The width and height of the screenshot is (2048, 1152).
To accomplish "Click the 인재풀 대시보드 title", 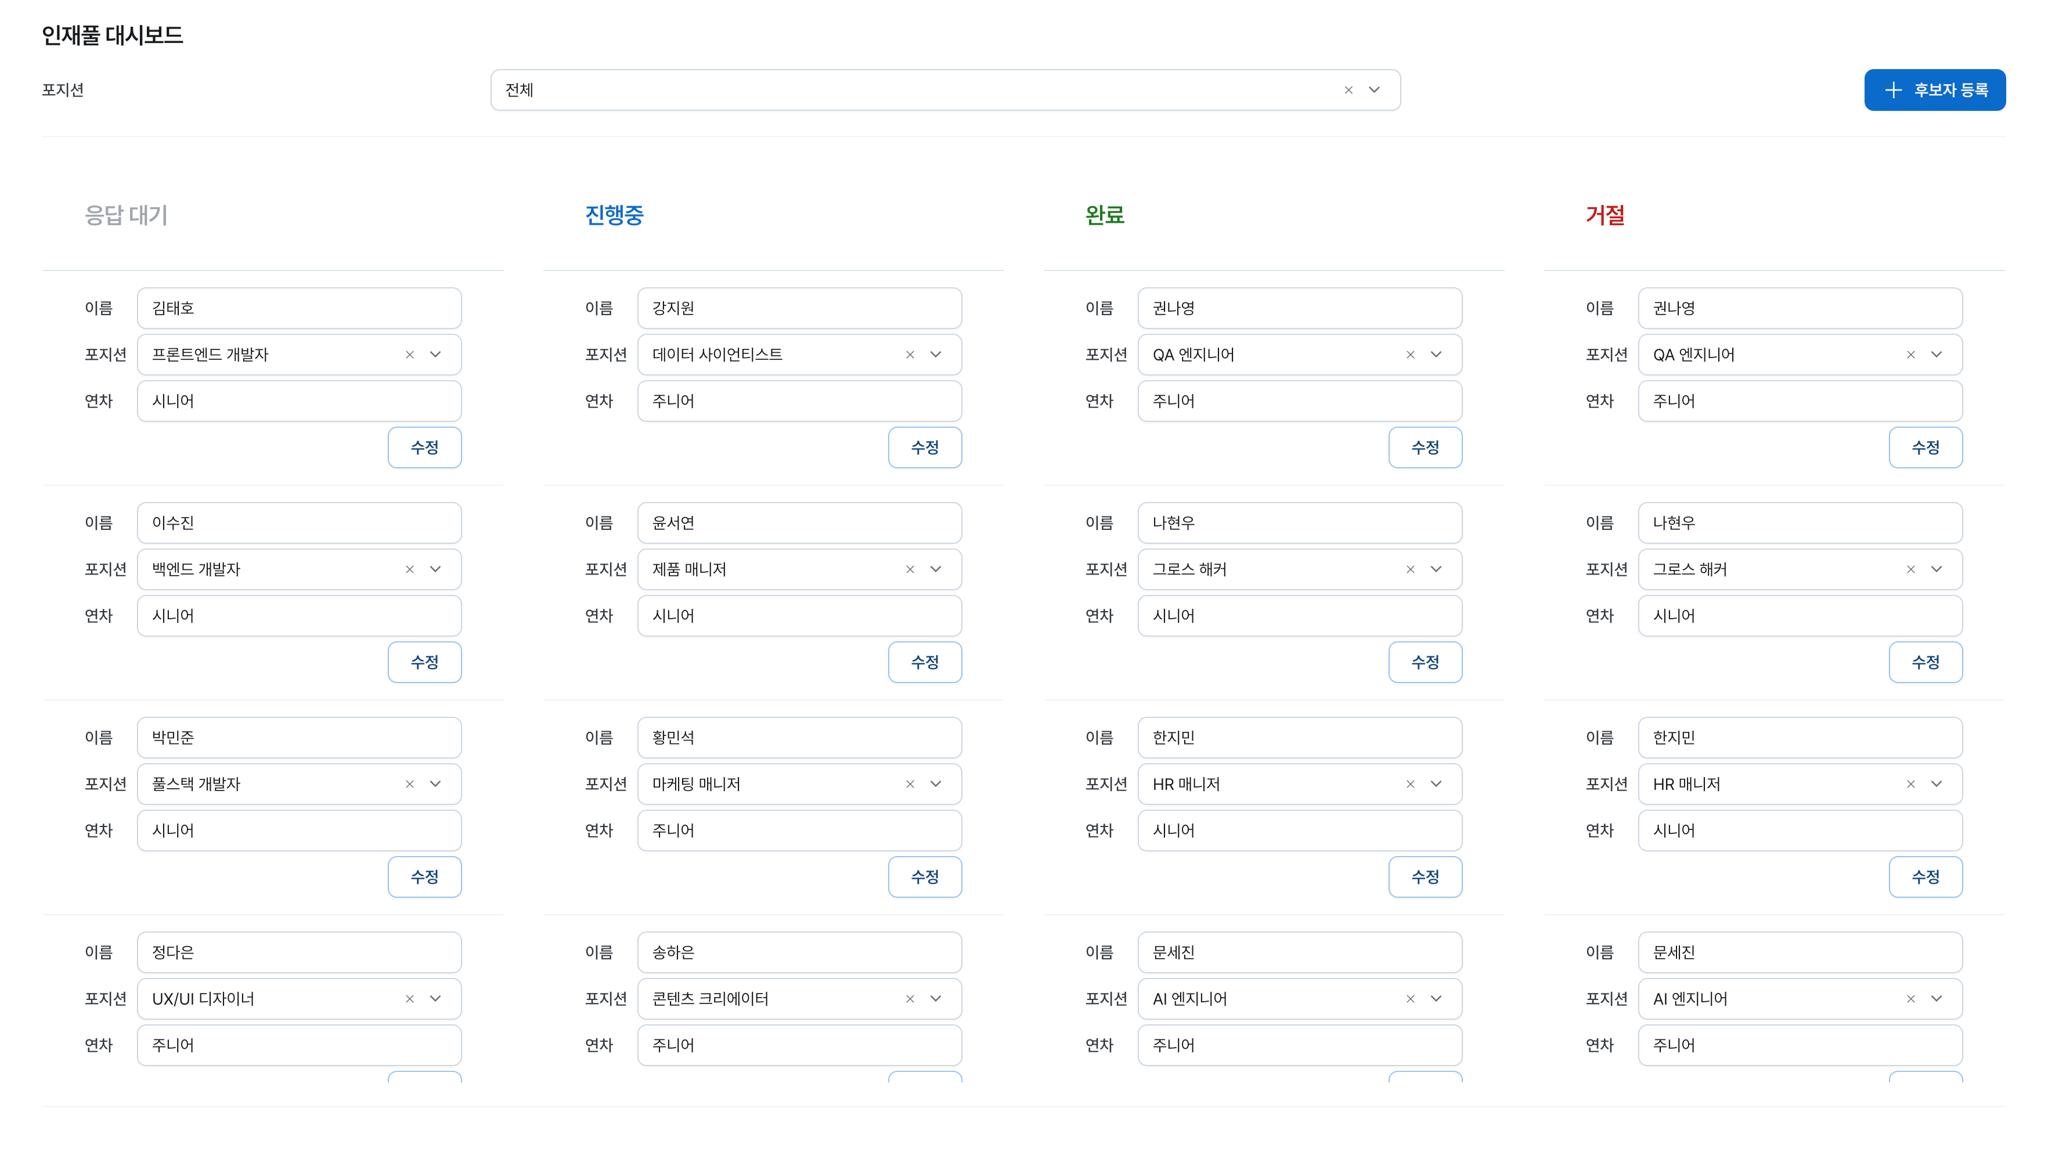I will (x=113, y=35).
